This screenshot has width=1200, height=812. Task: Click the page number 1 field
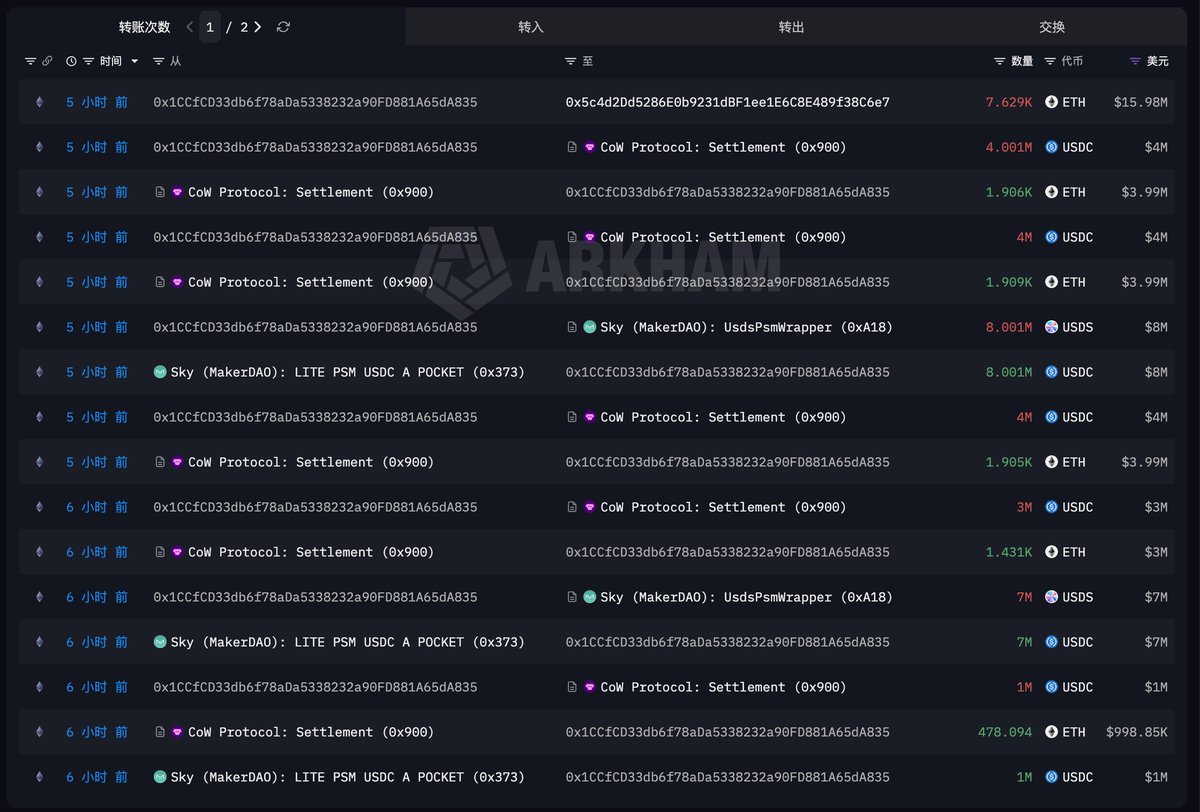[x=210, y=27]
